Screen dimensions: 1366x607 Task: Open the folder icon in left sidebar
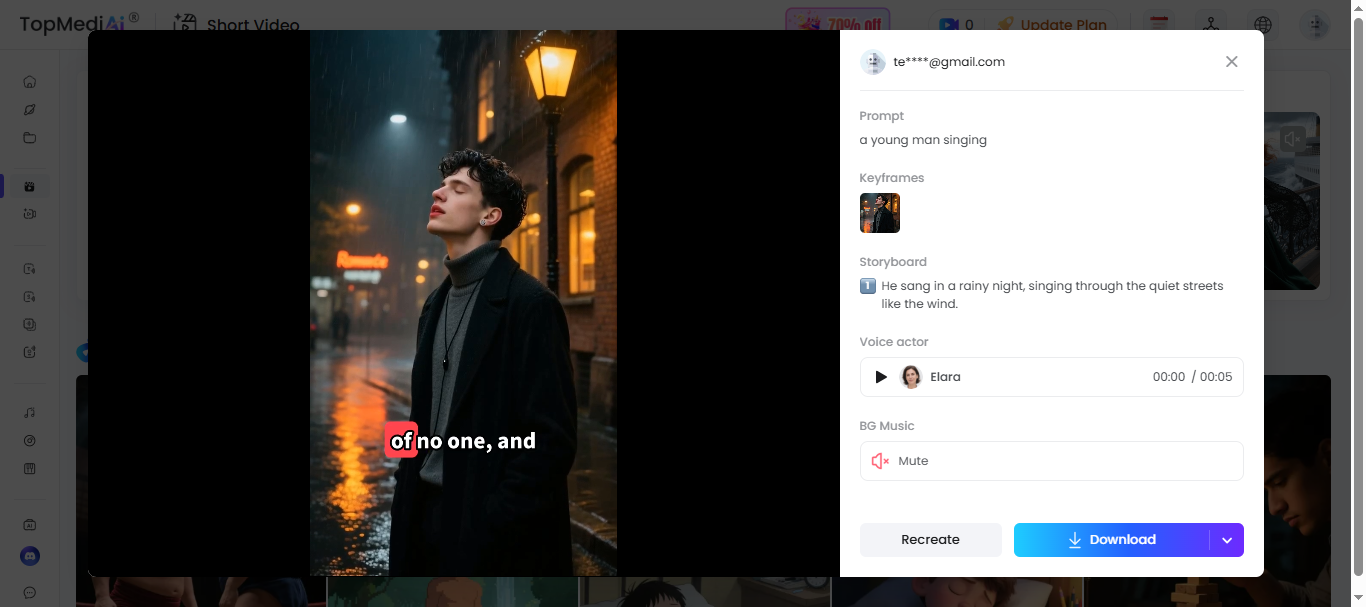click(30, 138)
